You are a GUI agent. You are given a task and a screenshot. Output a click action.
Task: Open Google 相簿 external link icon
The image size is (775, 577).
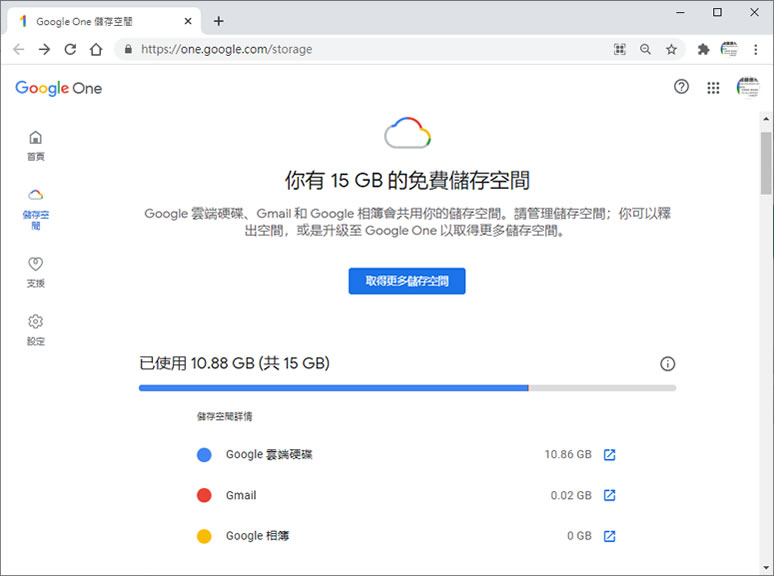coord(609,536)
